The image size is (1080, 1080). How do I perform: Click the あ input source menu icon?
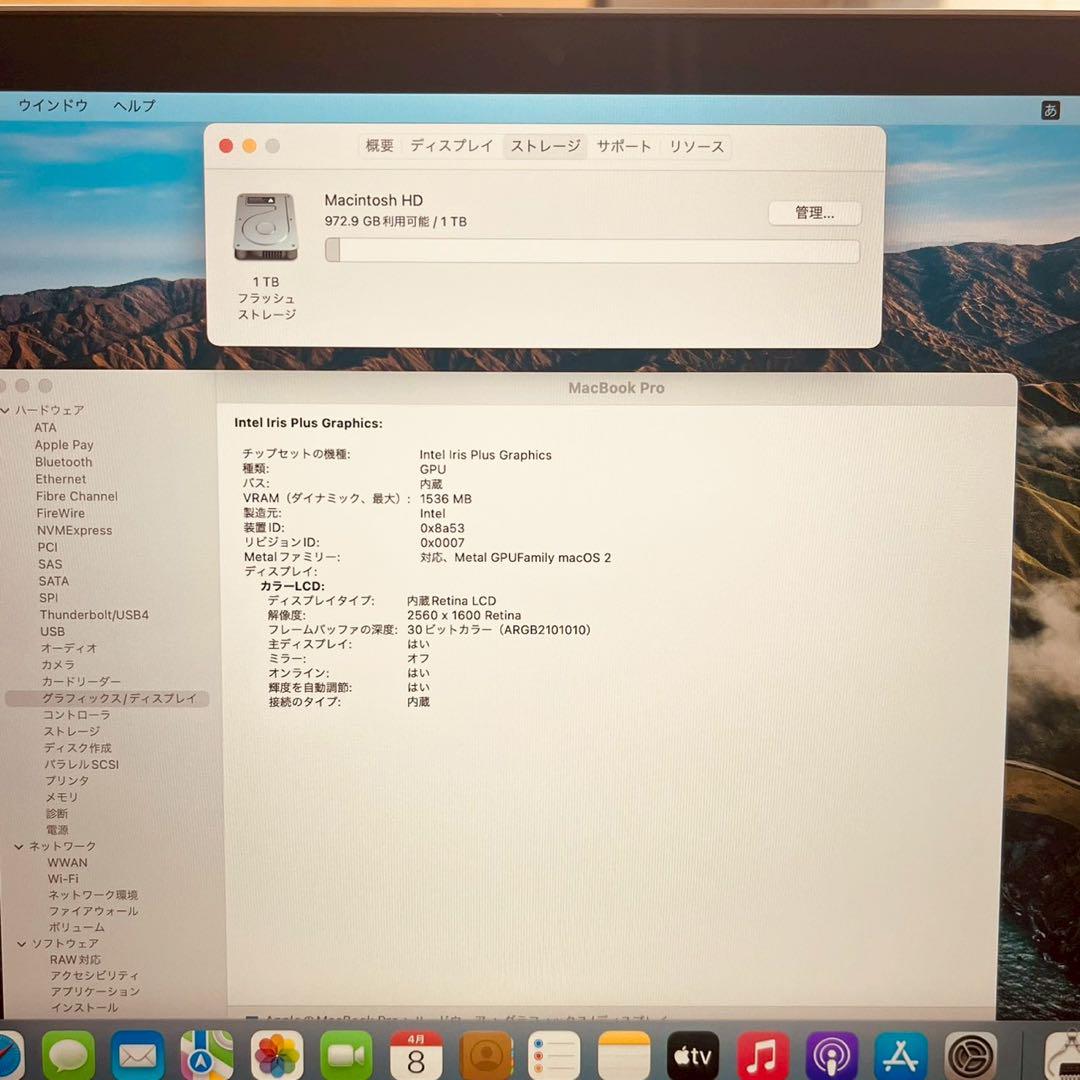(1050, 110)
